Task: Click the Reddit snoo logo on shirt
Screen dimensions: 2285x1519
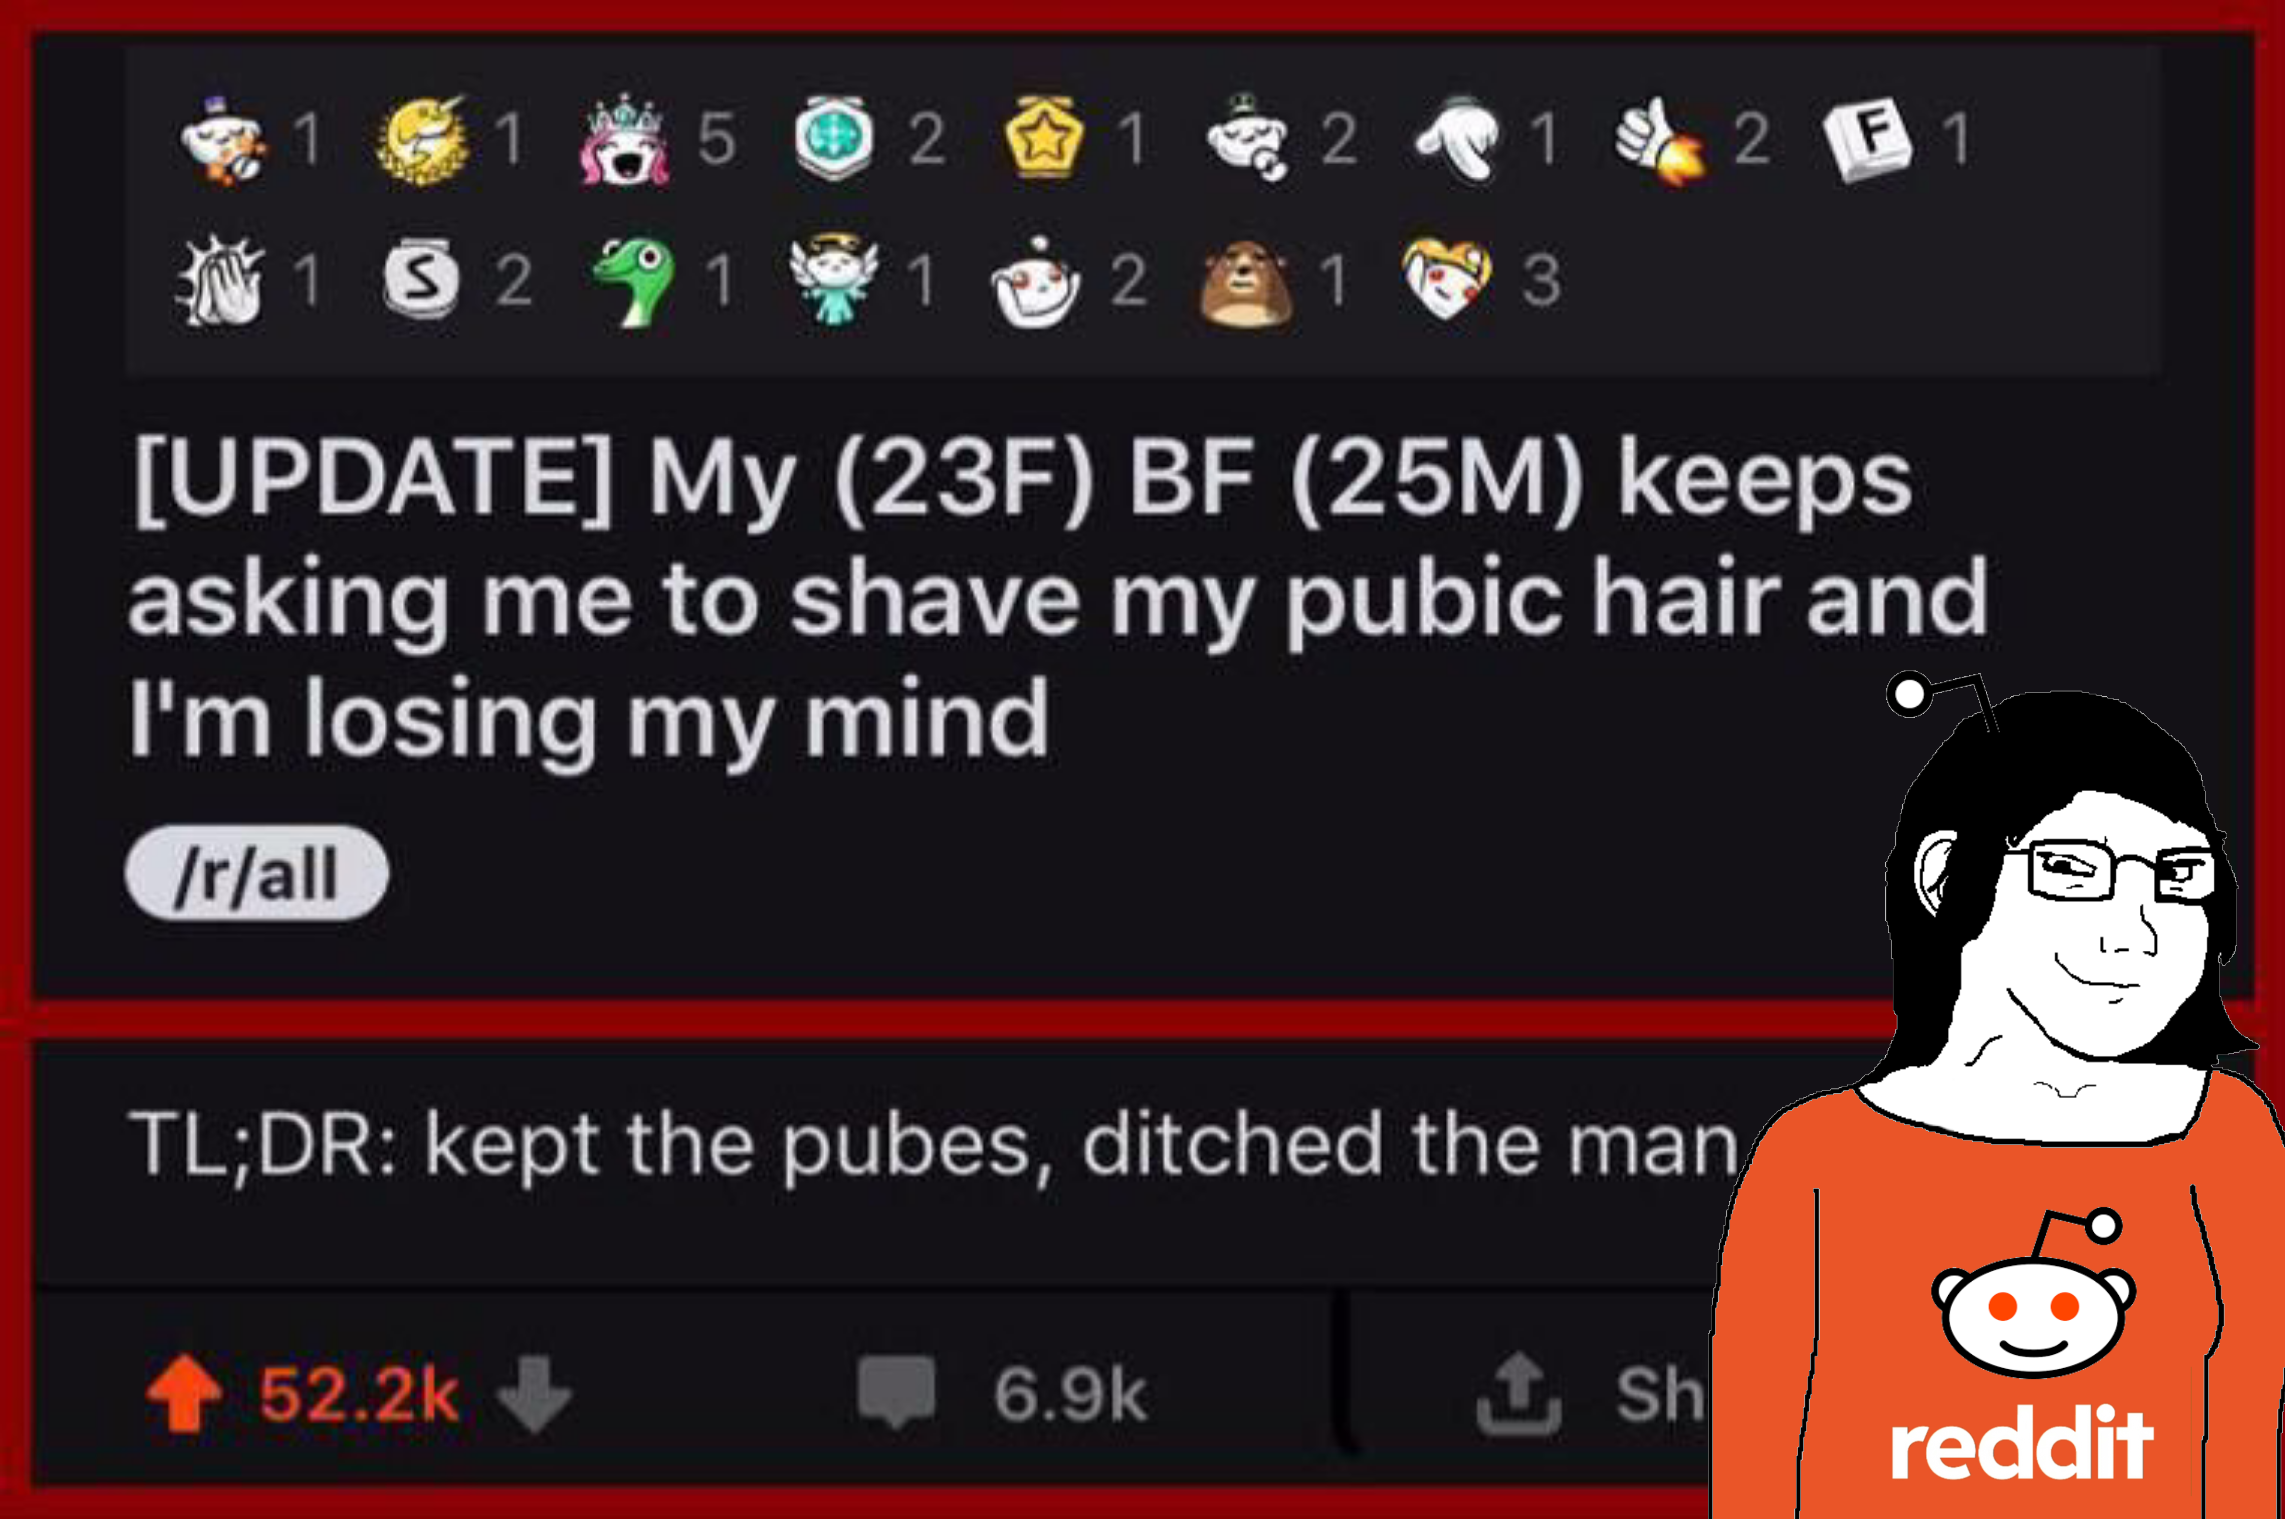Action: (x=2033, y=1296)
